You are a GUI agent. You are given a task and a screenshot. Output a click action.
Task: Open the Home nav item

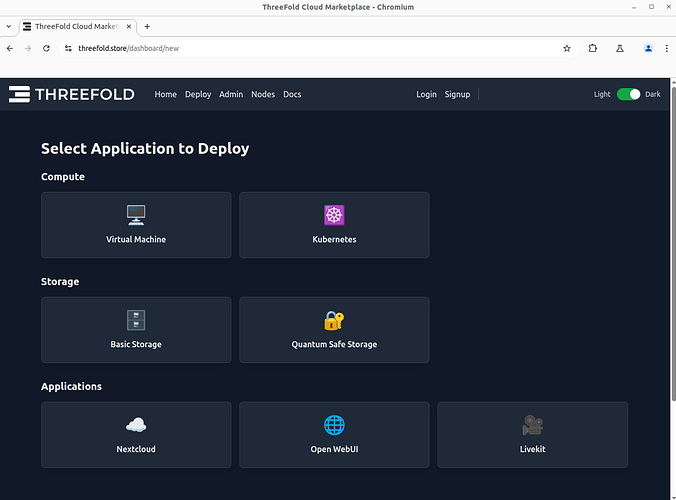point(166,94)
